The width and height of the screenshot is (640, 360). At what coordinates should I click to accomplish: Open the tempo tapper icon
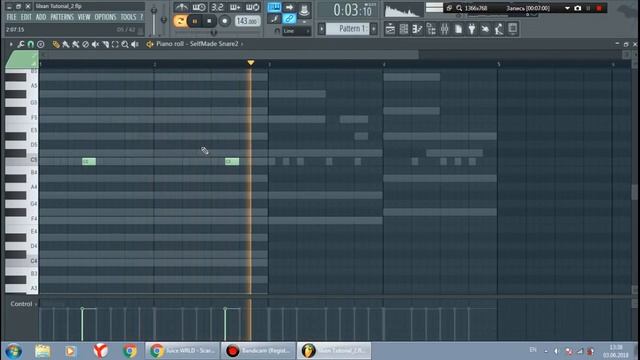tap(485, 29)
